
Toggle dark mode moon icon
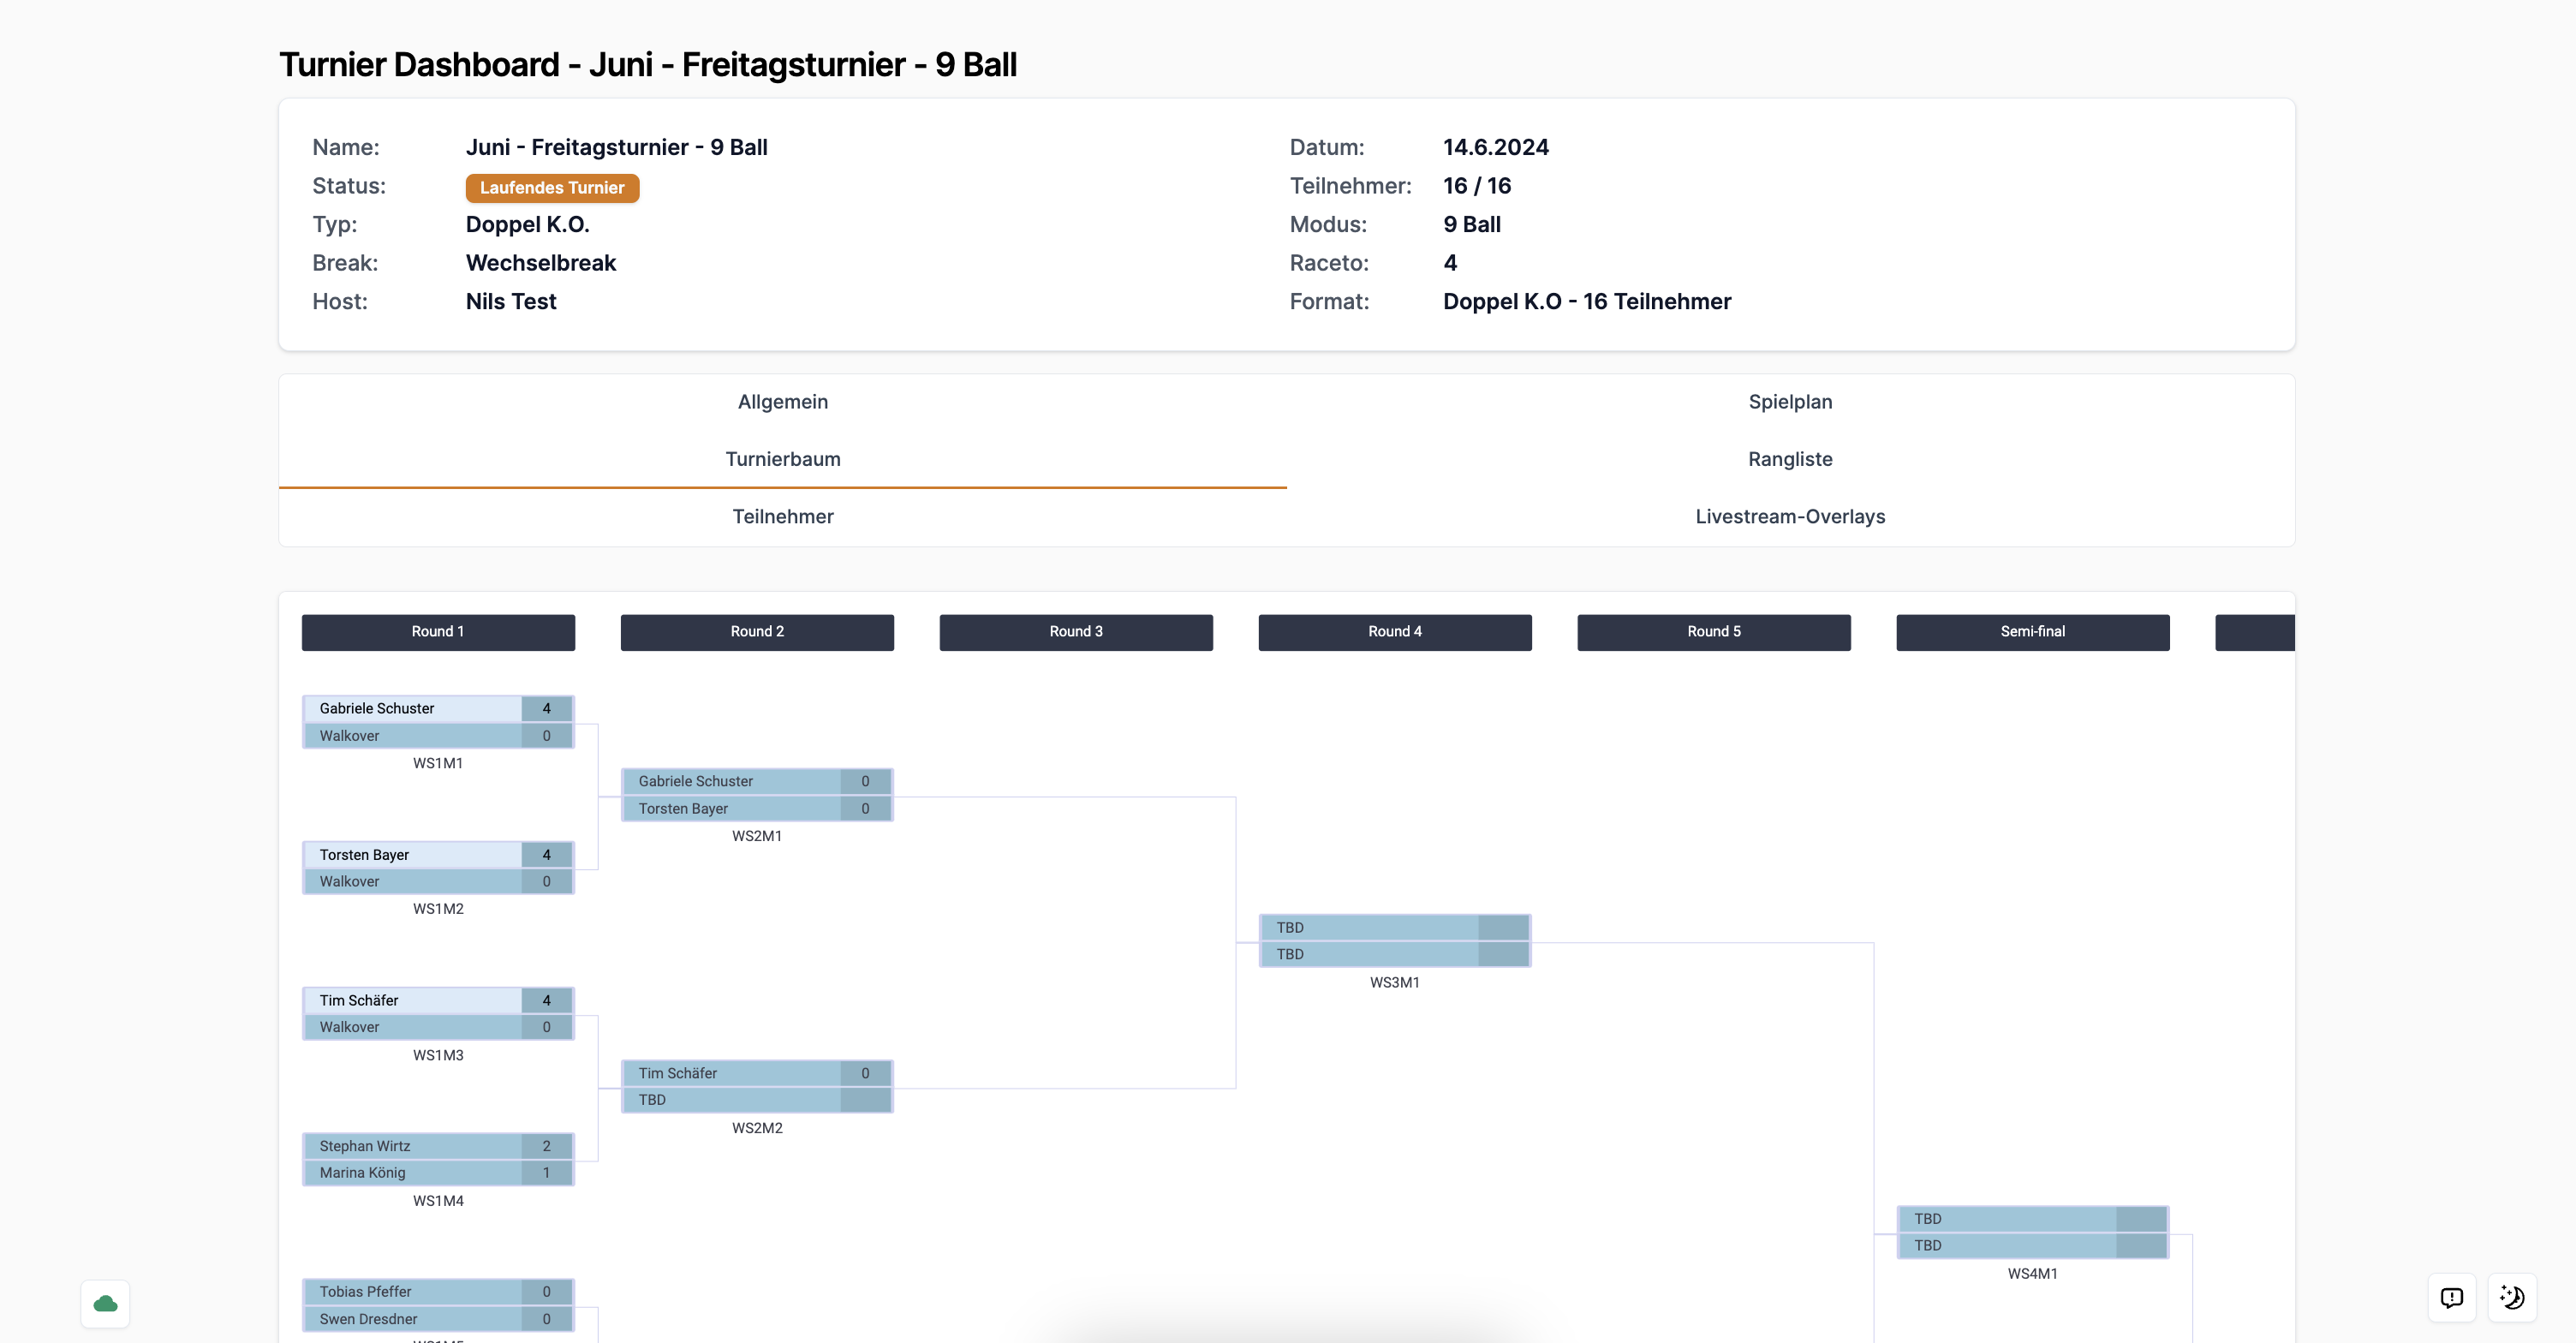[x=2512, y=1297]
